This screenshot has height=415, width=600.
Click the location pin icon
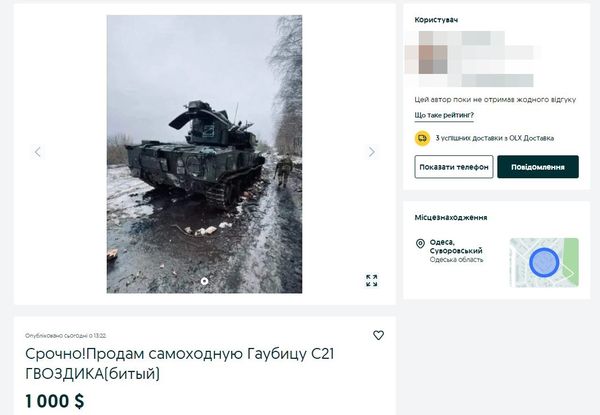click(x=420, y=244)
